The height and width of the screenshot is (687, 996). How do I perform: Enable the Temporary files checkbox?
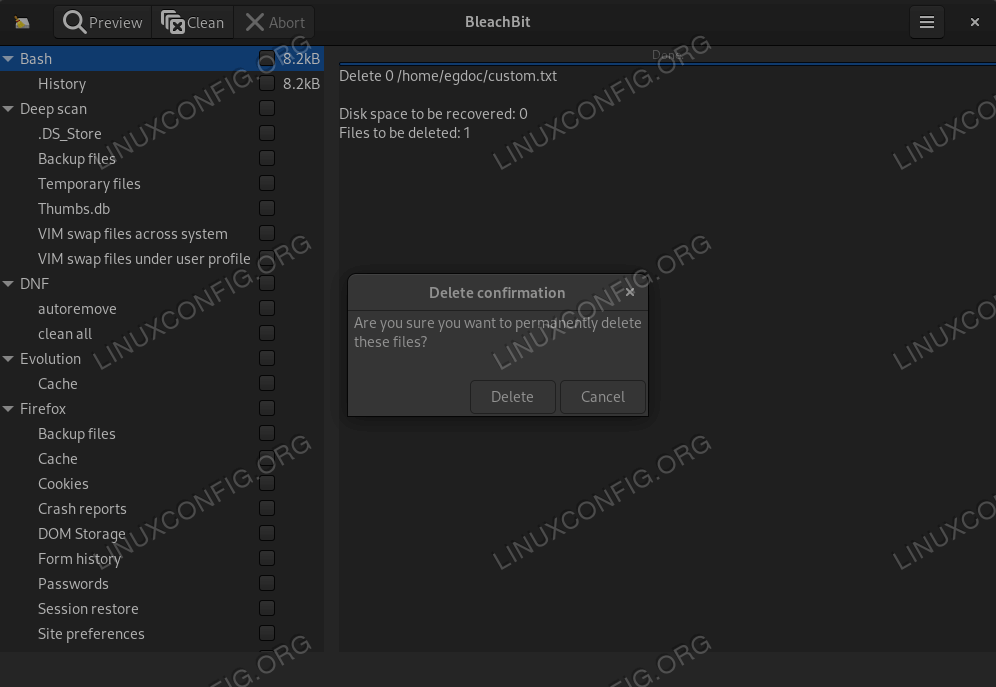click(x=267, y=183)
